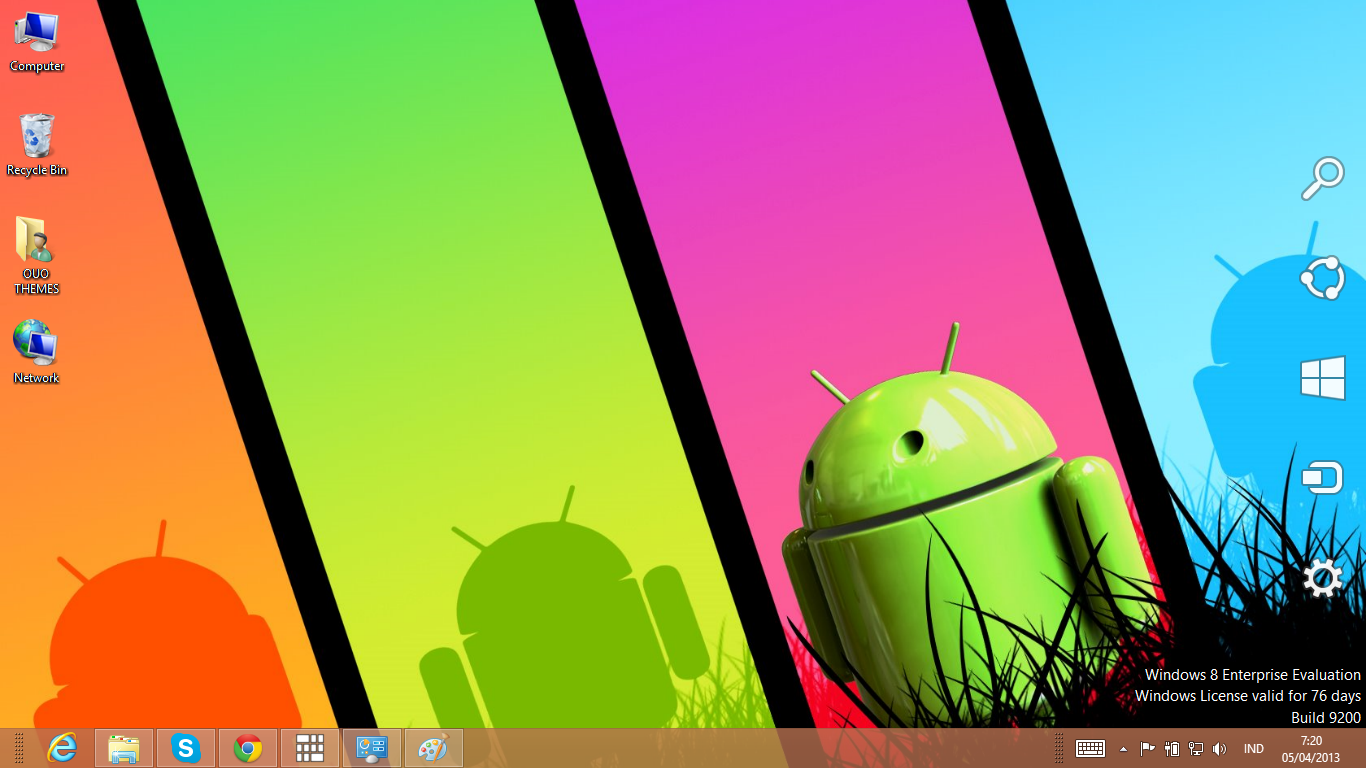Open the Search charm
Screen dimensions: 1366x768
point(1322,179)
